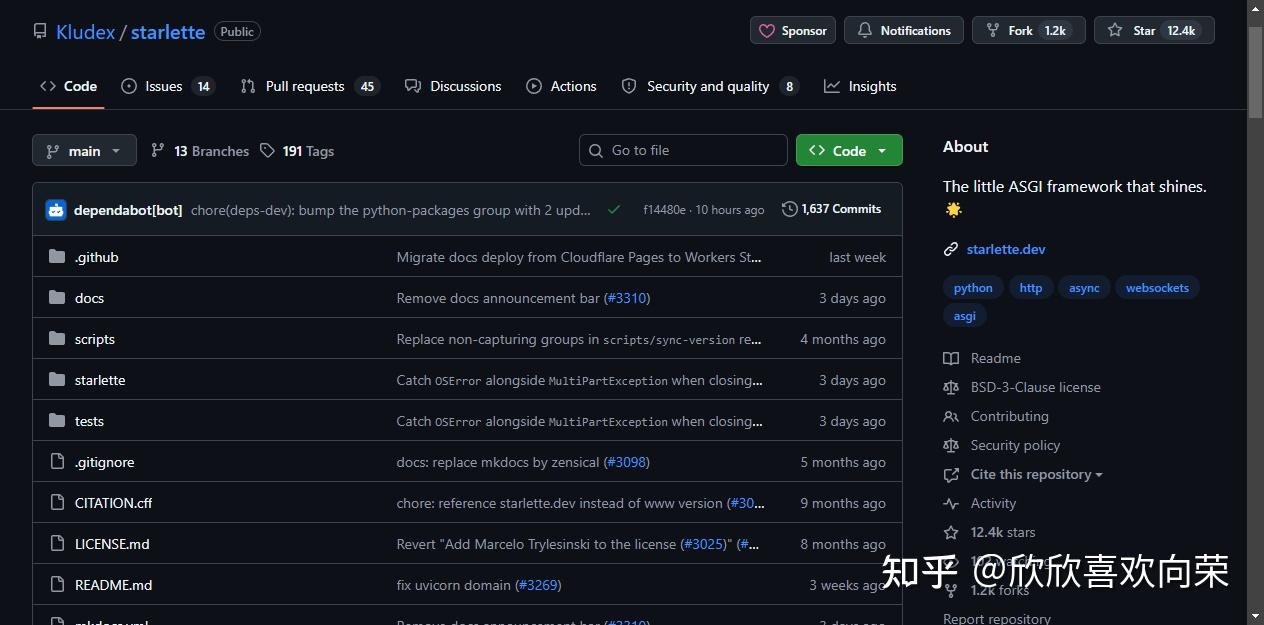This screenshot has width=1264, height=625.
Task: Click the file icon beside LICENSE.md
Action: click(x=57, y=544)
